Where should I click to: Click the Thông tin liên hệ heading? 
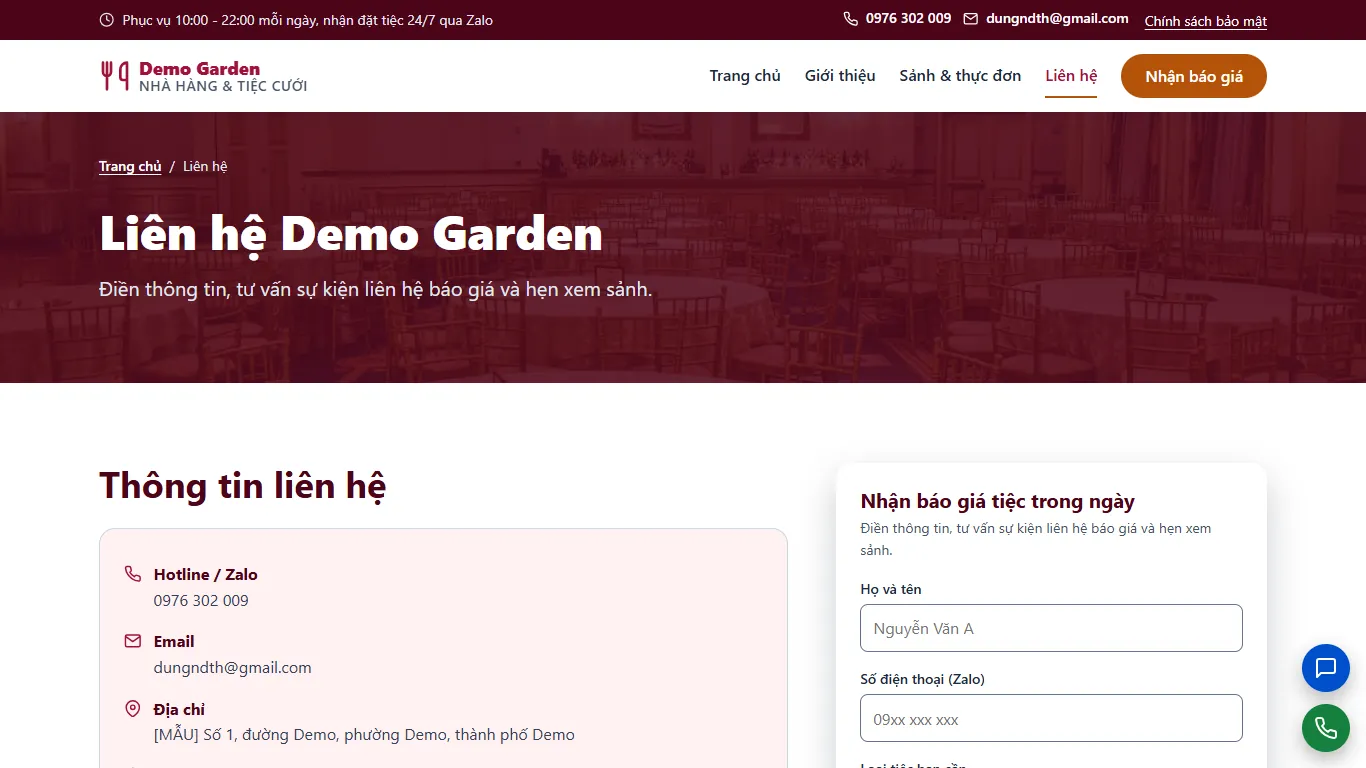tap(243, 486)
